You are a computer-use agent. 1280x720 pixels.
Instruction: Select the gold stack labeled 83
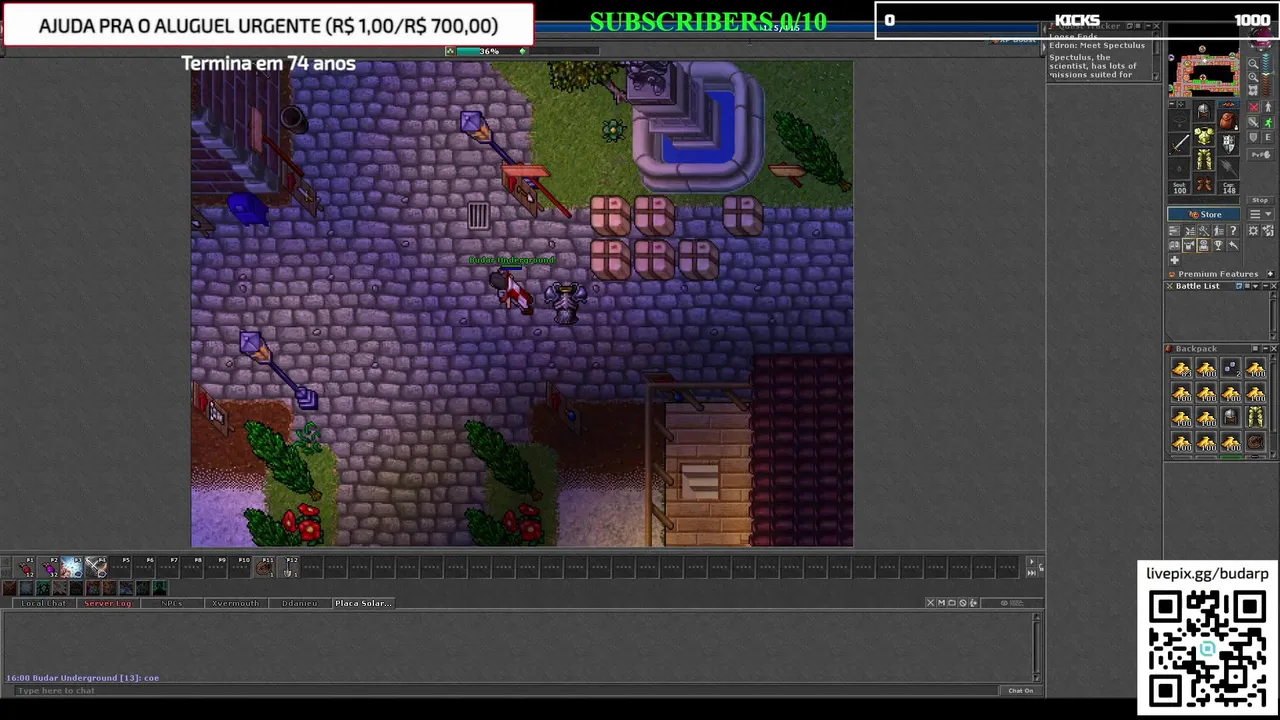(1181, 368)
